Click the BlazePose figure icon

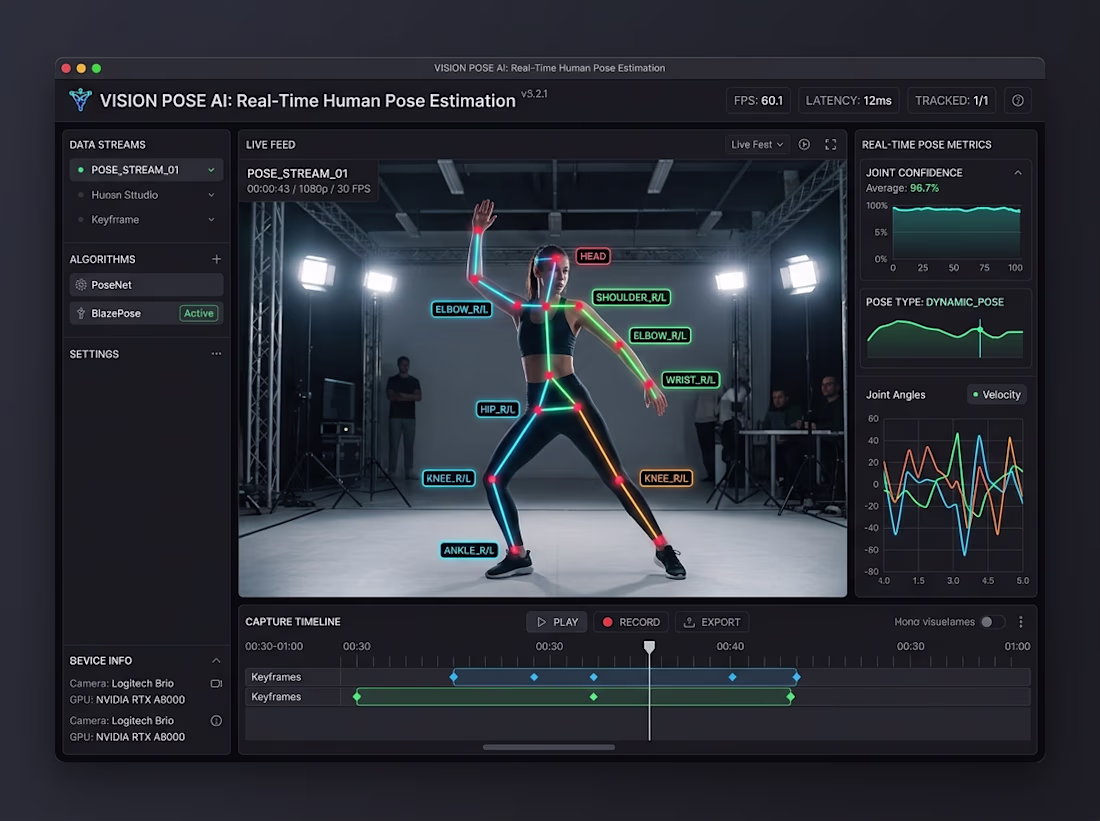[x=81, y=313]
